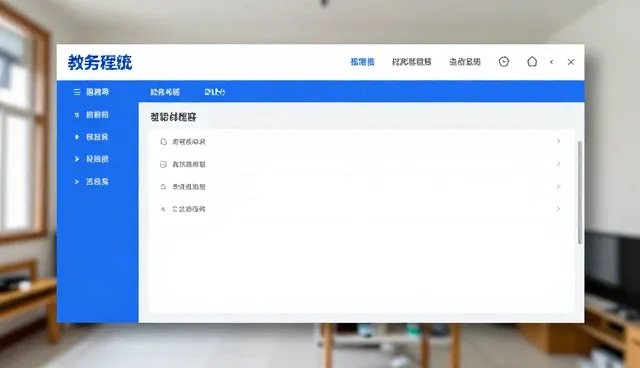This screenshot has height=368, width=640.
Task: Click the circle icon of the first list row
Action: coord(163,142)
